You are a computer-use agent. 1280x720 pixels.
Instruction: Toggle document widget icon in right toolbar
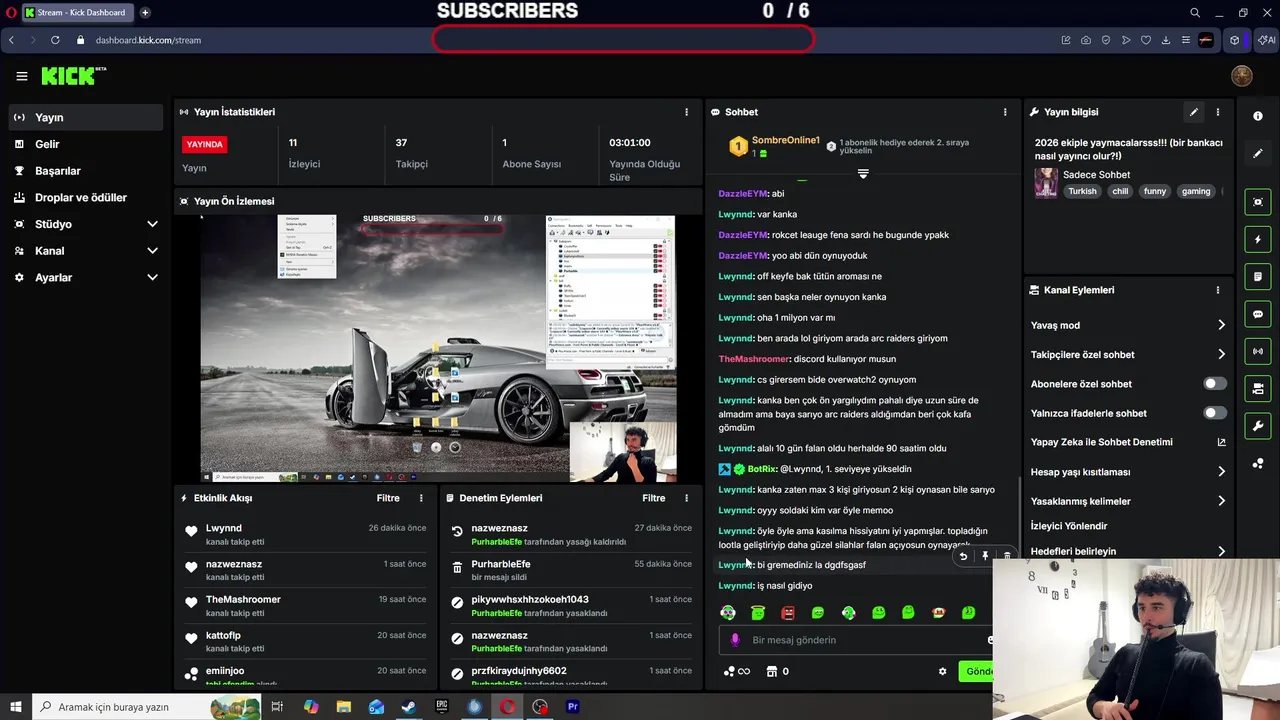pos(1258,277)
